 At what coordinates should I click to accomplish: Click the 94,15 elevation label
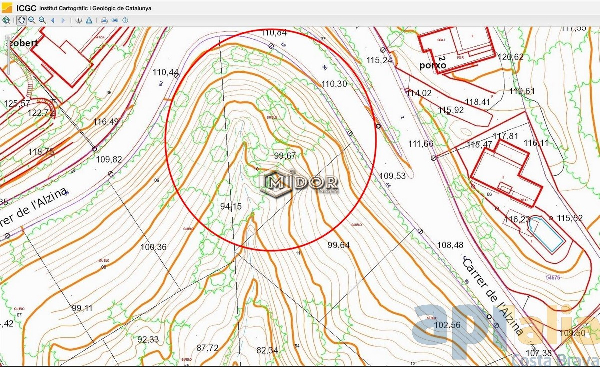[x=231, y=206]
